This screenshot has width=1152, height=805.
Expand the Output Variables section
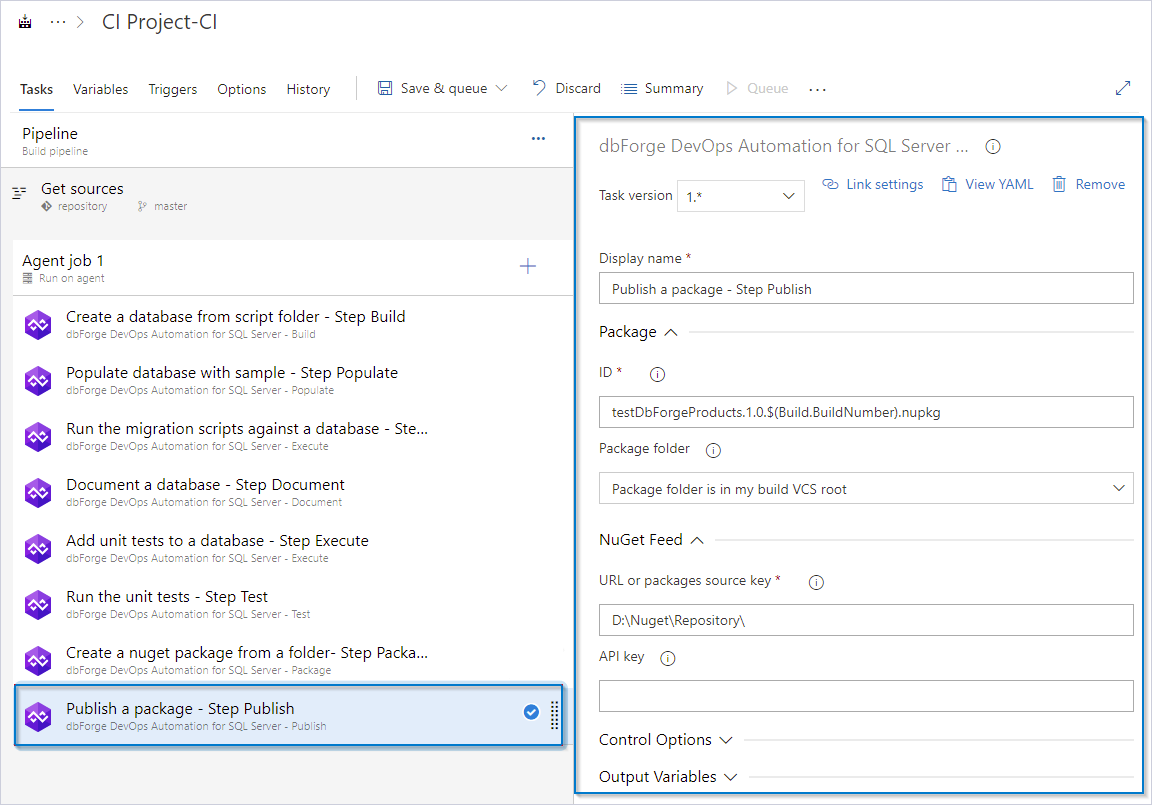[668, 776]
